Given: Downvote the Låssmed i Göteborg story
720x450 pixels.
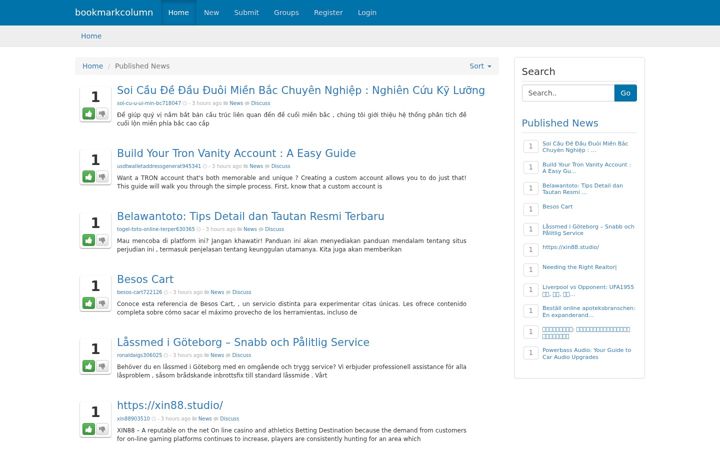Looking at the screenshot, I should coord(102,366).
